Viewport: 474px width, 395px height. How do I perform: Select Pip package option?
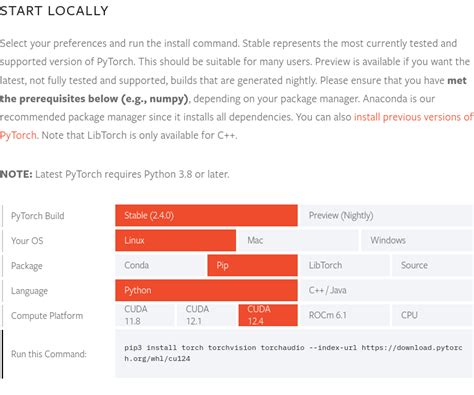(252, 265)
